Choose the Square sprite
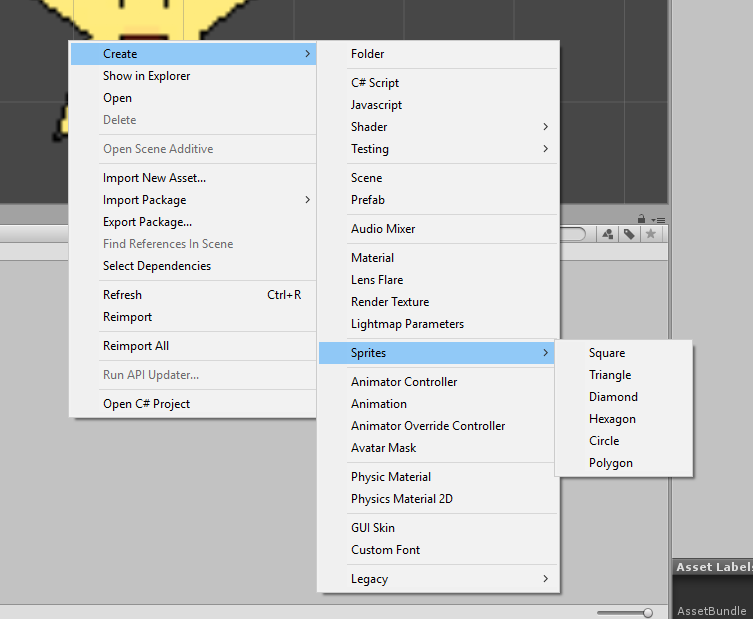753x619 pixels. [623, 353]
